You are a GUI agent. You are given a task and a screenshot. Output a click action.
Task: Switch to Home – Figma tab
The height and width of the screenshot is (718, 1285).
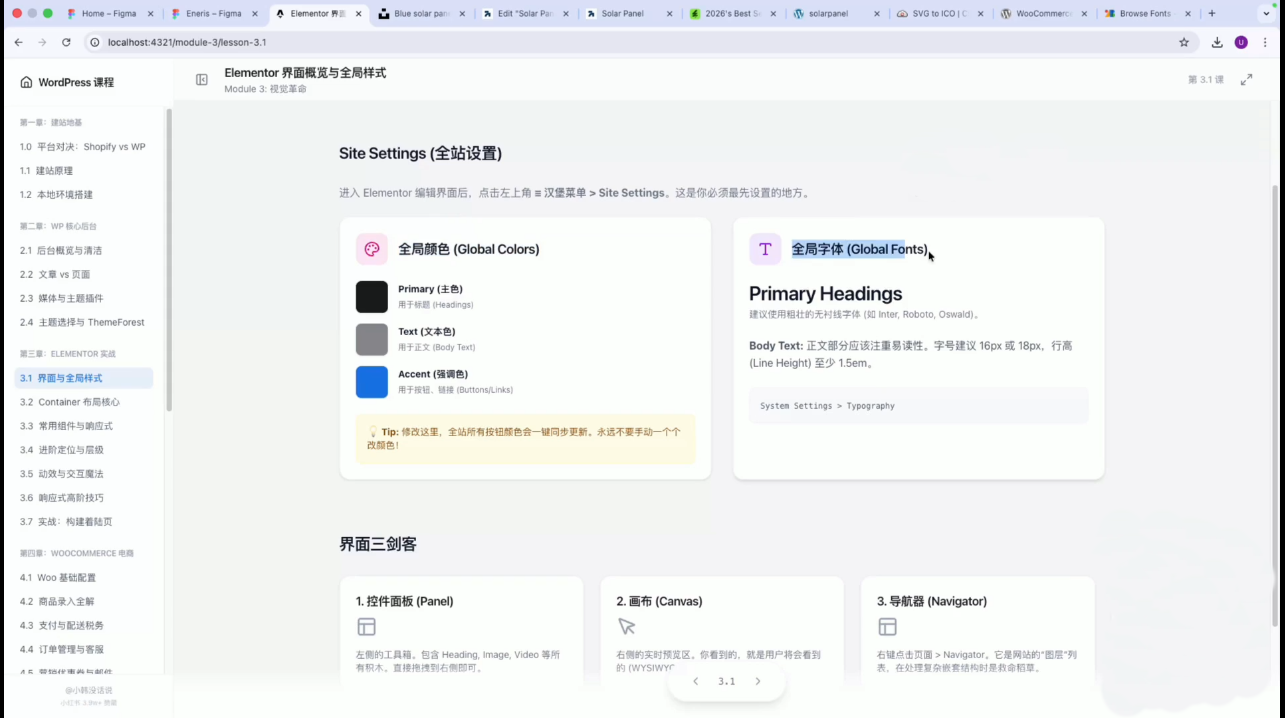tap(108, 14)
